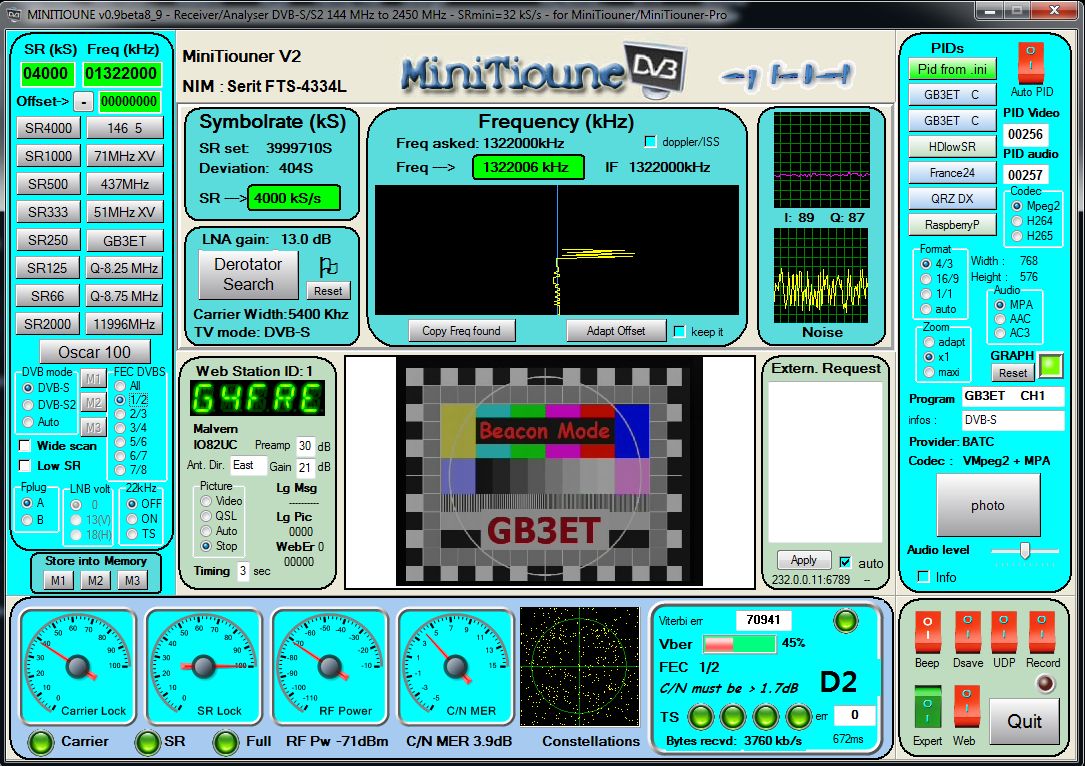
Task: Click the France24 PID preset button
Action: pos(952,172)
